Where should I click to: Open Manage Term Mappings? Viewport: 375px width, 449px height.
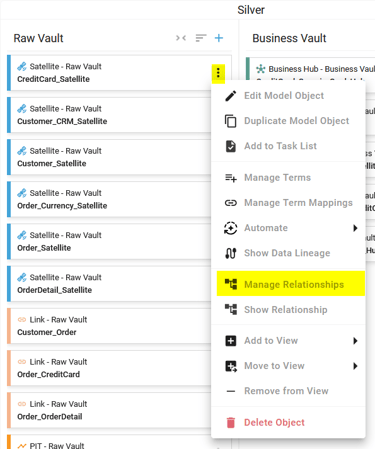click(x=288, y=203)
